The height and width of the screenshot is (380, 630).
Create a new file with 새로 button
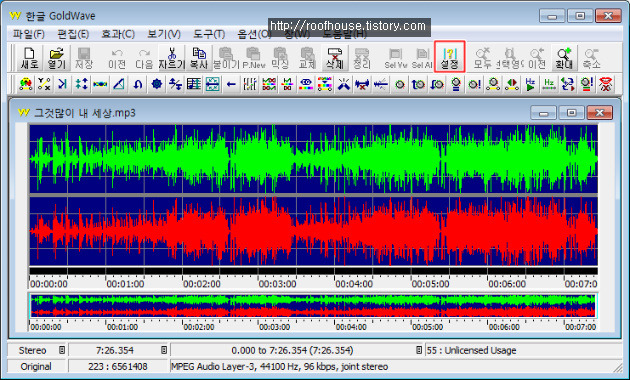pos(29,58)
